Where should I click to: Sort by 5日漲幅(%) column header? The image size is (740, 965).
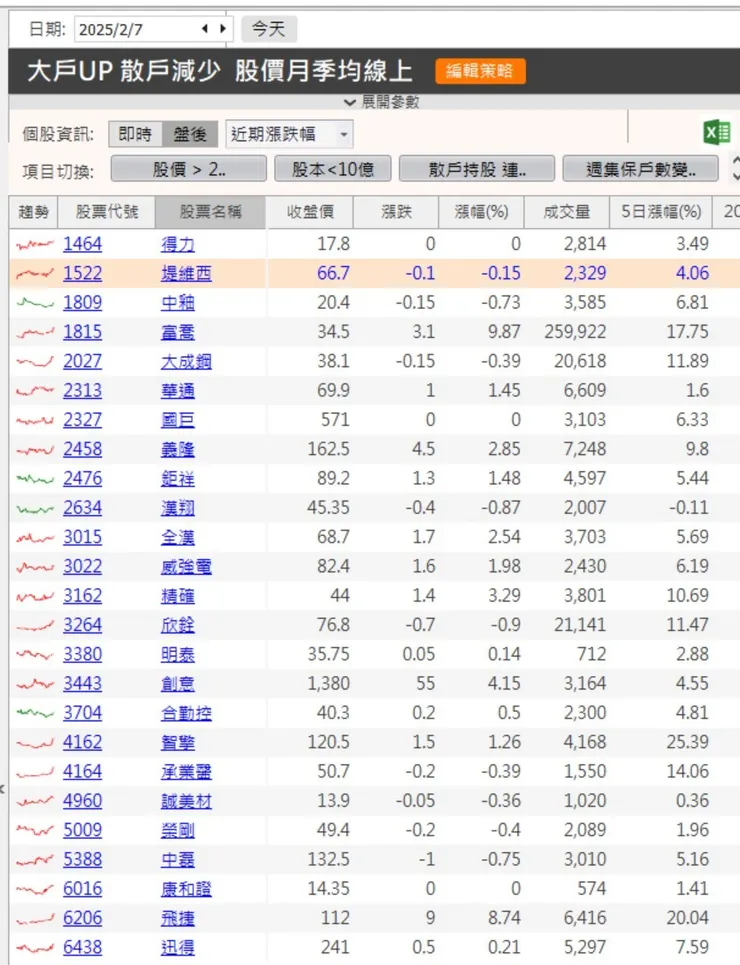click(x=661, y=212)
